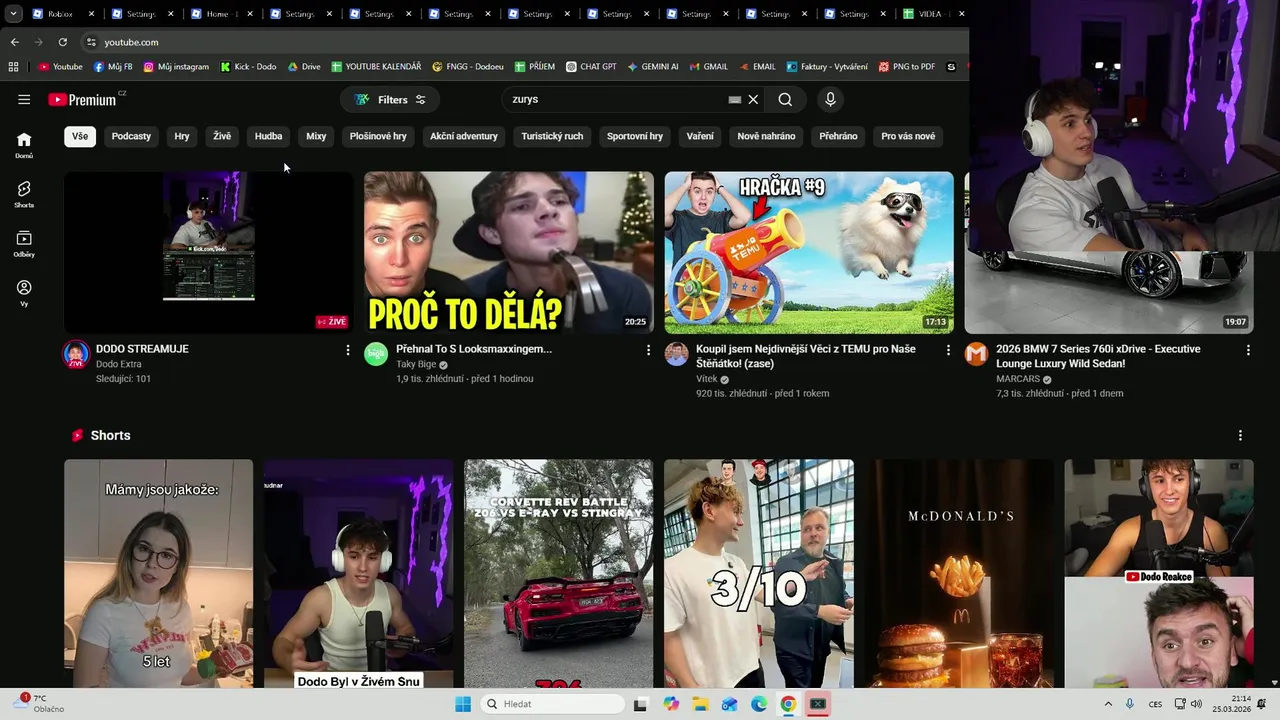Open the PROČ TO DĚLÁ video thumbnail
The width and height of the screenshot is (1280, 720).
509,252
